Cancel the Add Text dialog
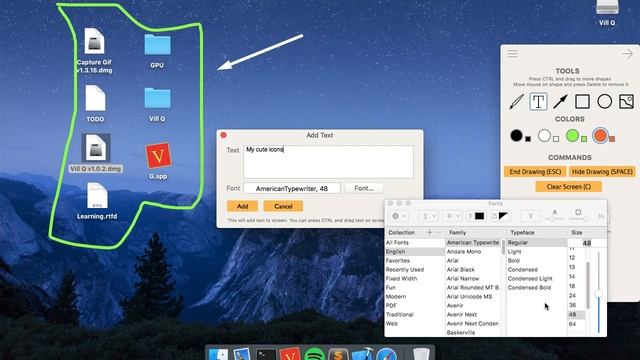 pos(283,206)
